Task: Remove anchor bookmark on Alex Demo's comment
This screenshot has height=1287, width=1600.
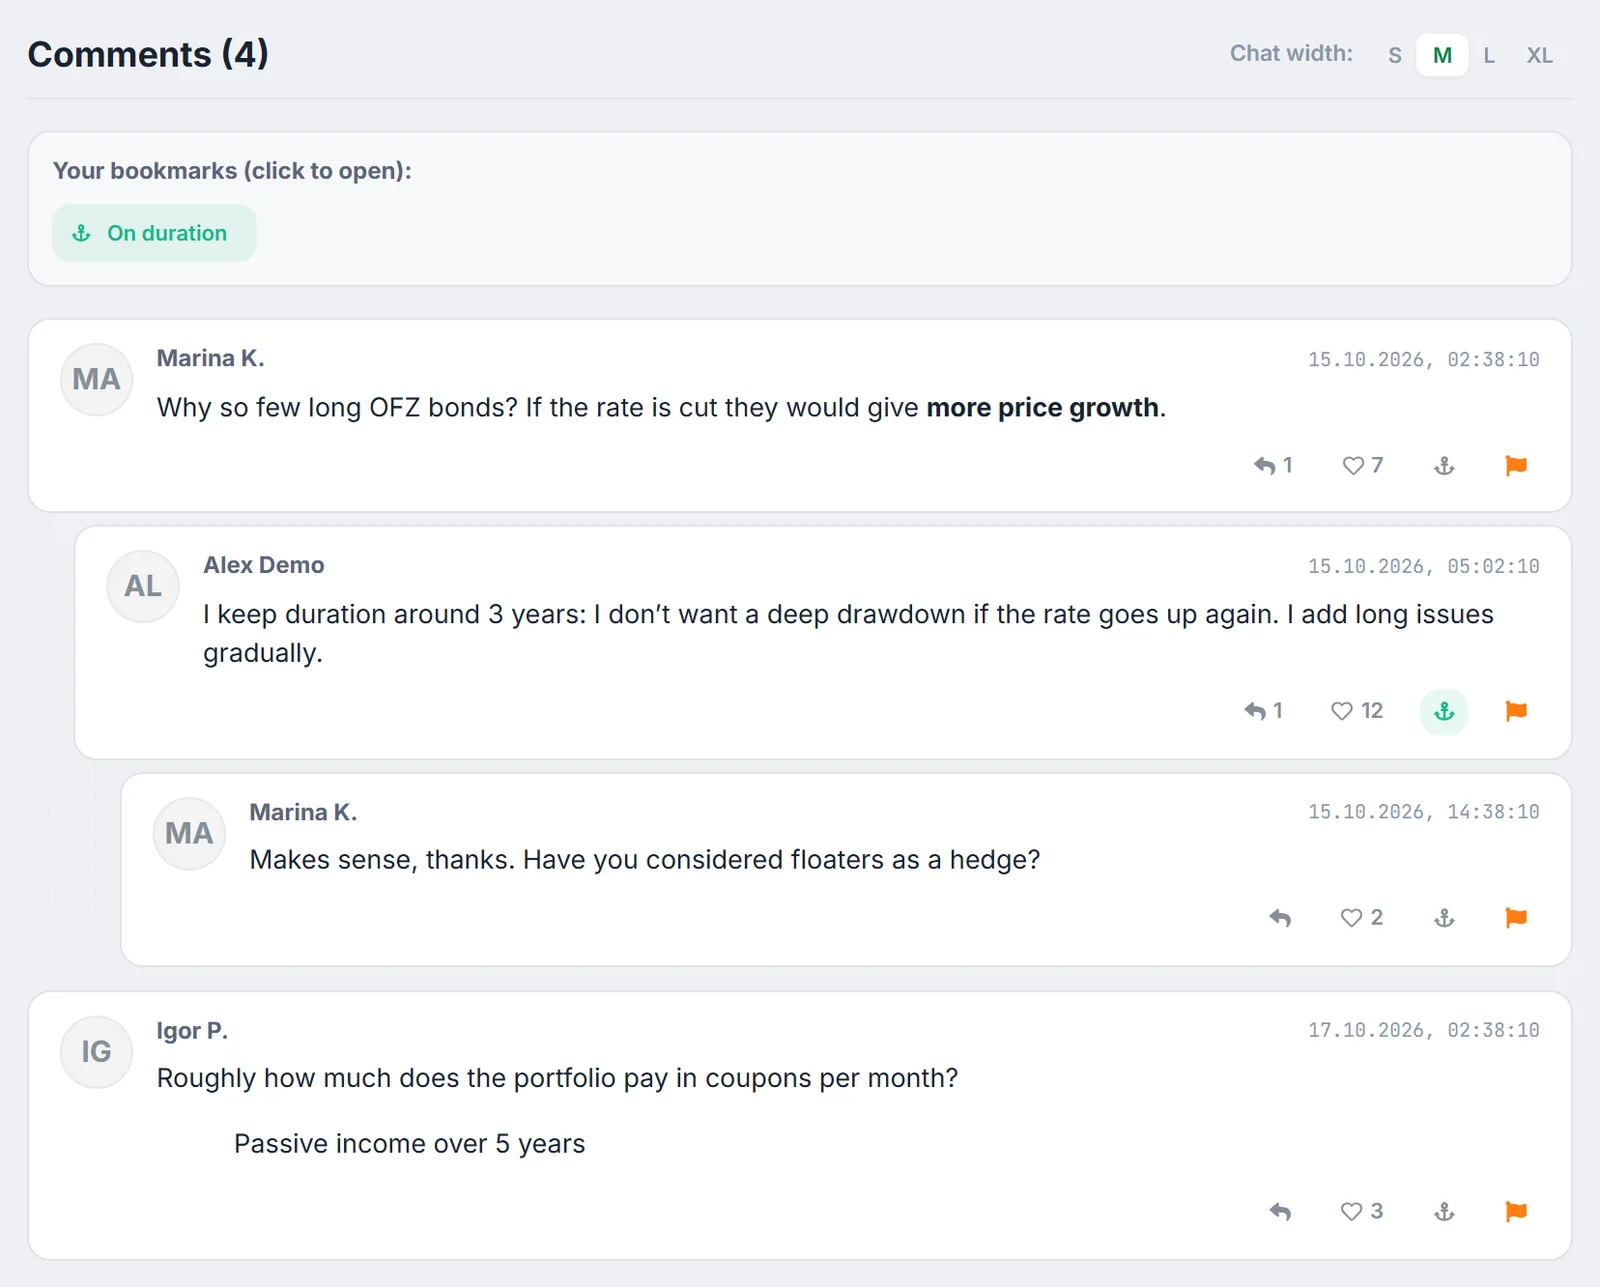Action: [x=1444, y=712]
